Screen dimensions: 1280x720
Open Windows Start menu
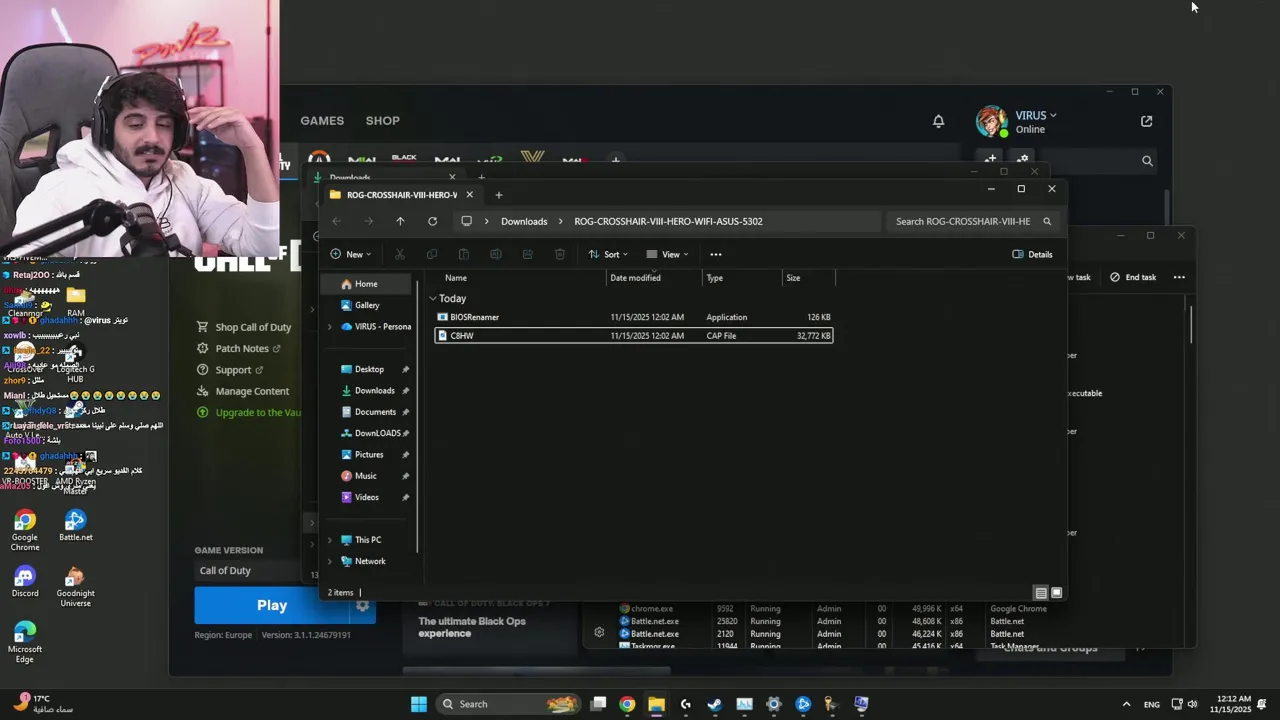[419, 704]
